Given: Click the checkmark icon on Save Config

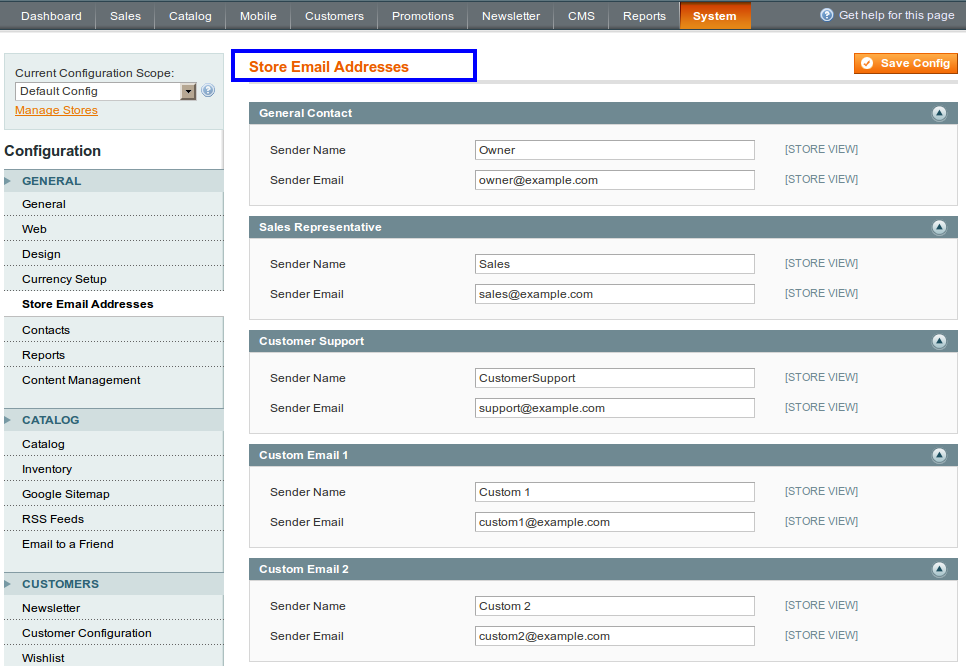Looking at the screenshot, I should pos(866,62).
